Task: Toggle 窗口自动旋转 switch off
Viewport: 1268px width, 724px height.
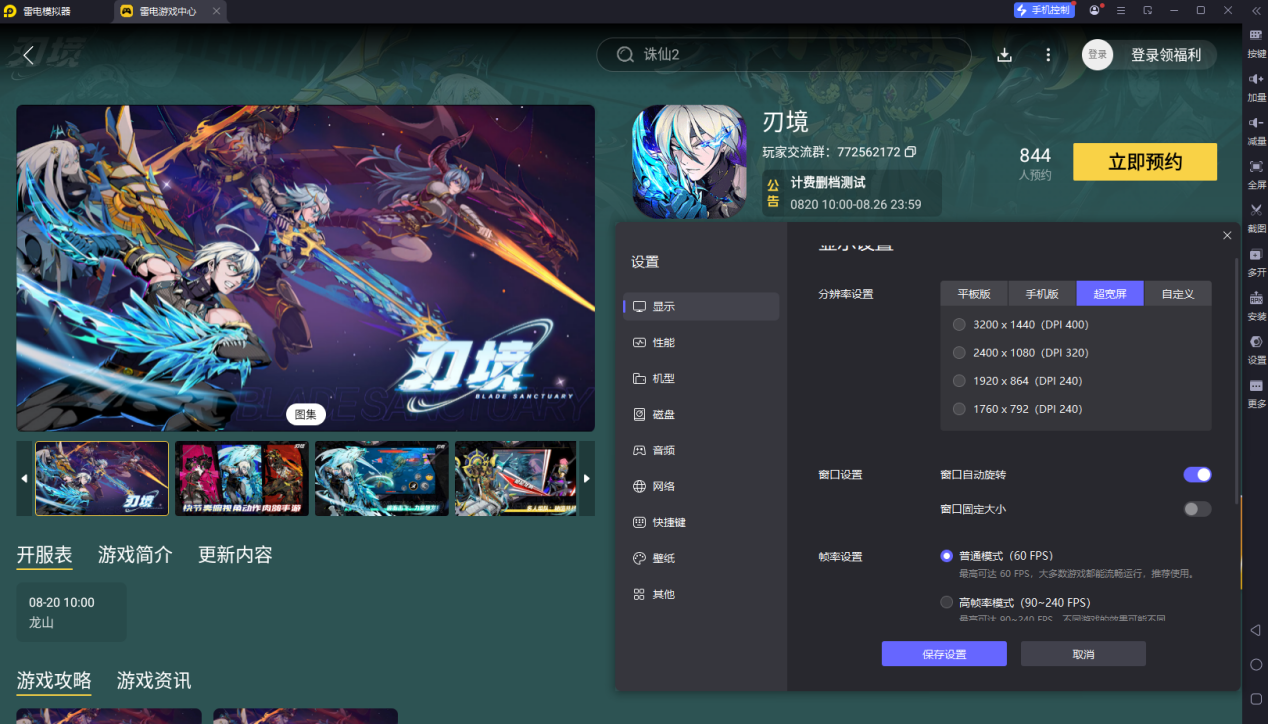Action: click(1197, 475)
